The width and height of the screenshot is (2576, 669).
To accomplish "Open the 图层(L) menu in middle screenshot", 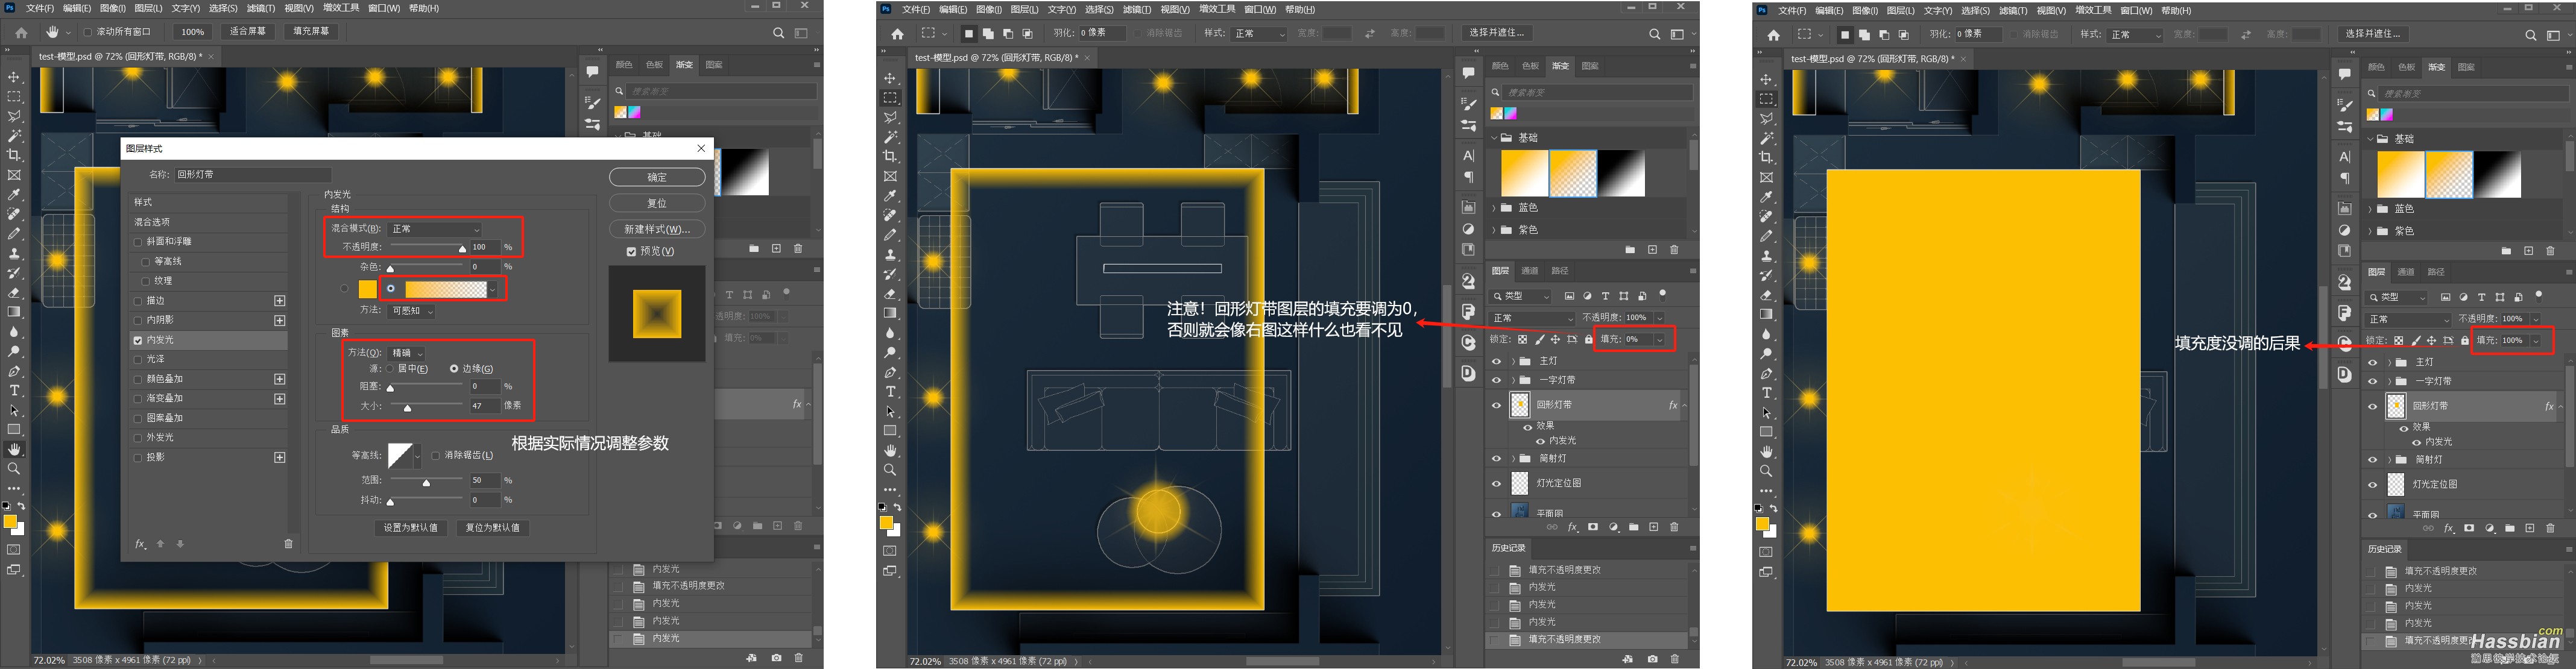I will click(1024, 10).
